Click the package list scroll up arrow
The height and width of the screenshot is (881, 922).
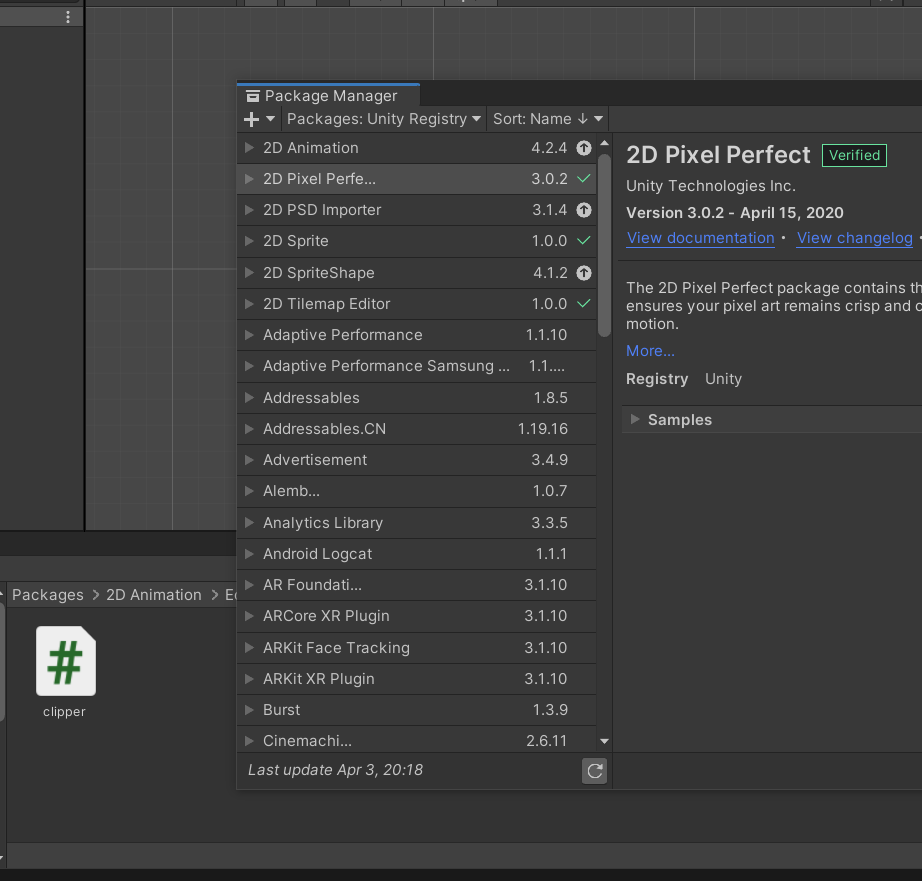[x=604, y=144]
